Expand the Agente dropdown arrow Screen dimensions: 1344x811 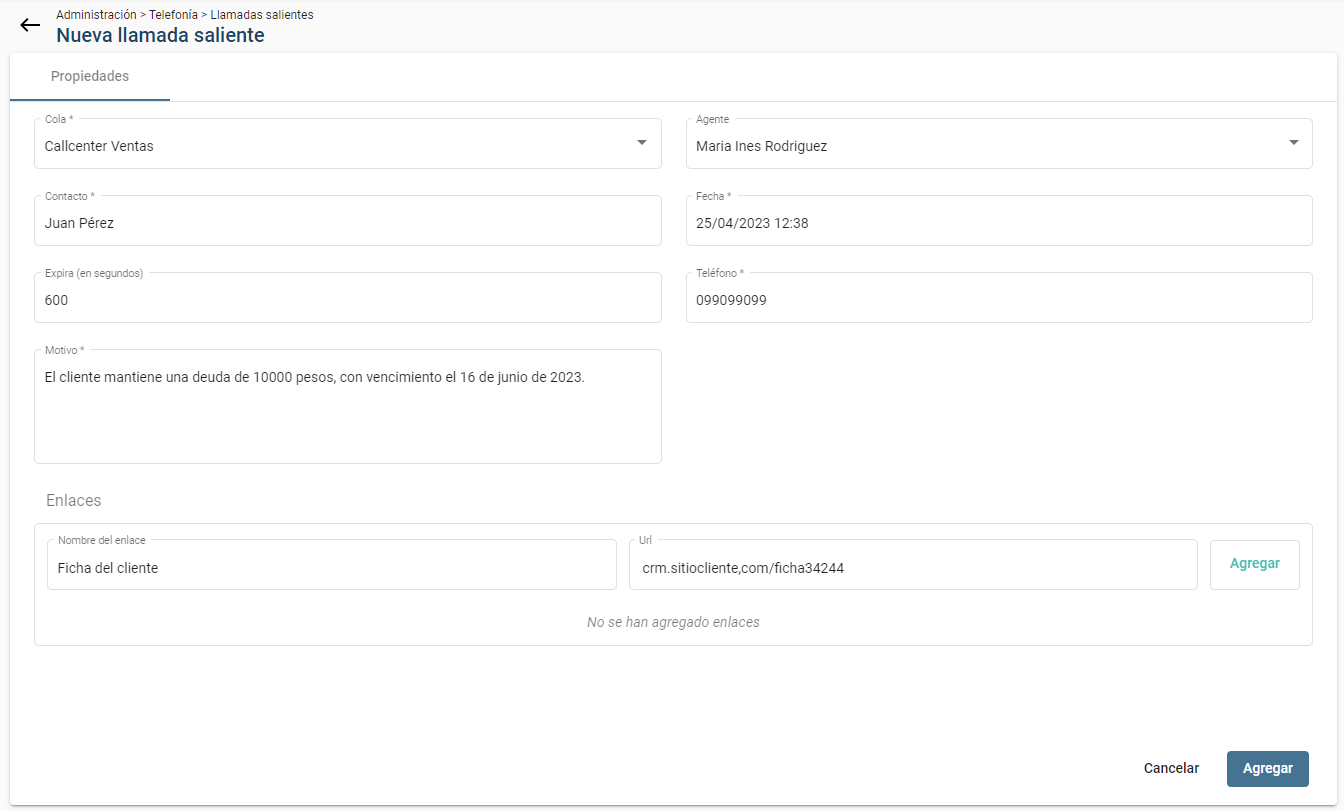(x=1293, y=143)
